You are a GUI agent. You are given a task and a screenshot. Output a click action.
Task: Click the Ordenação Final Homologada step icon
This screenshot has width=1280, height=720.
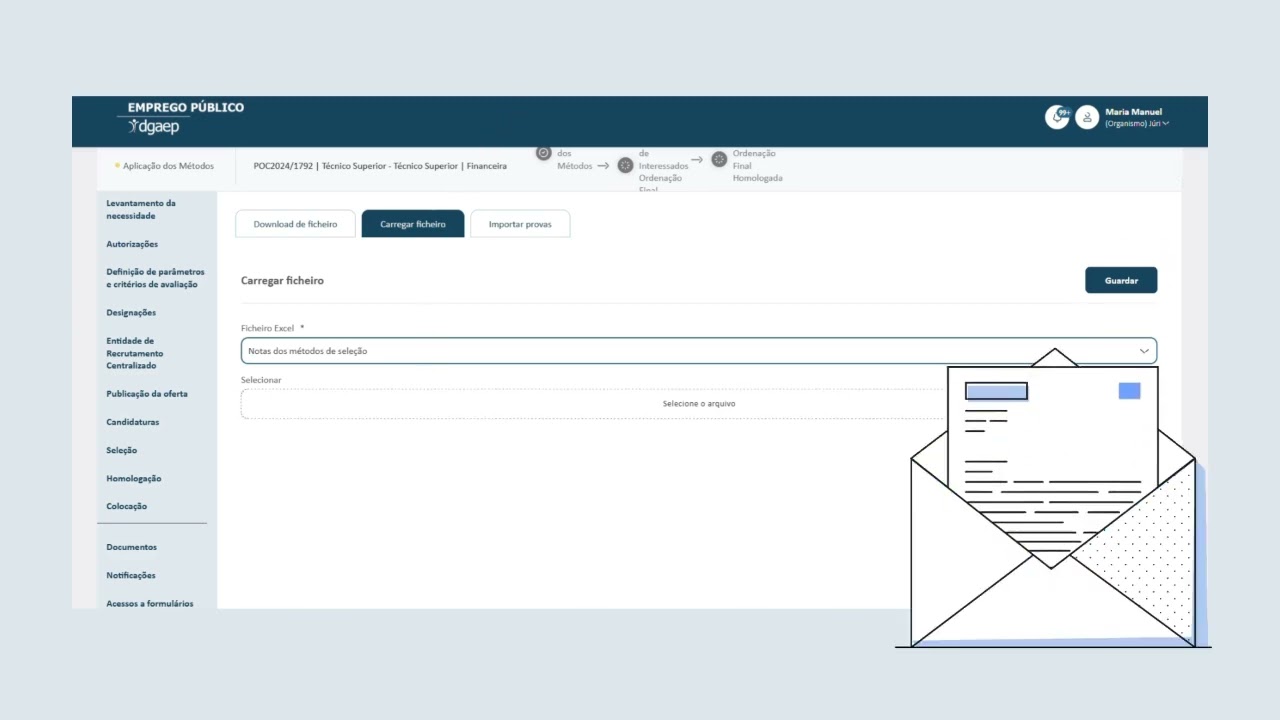[719, 159]
